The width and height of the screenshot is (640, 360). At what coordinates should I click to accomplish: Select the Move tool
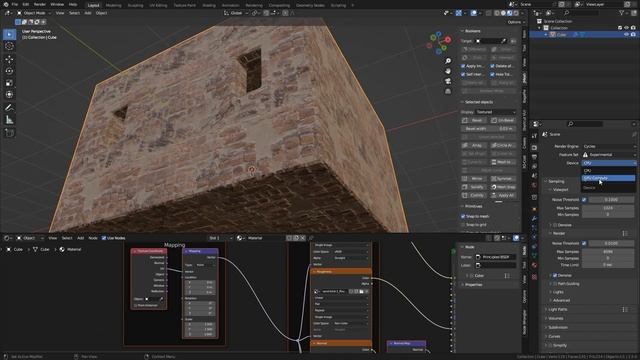click(x=9, y=59)
